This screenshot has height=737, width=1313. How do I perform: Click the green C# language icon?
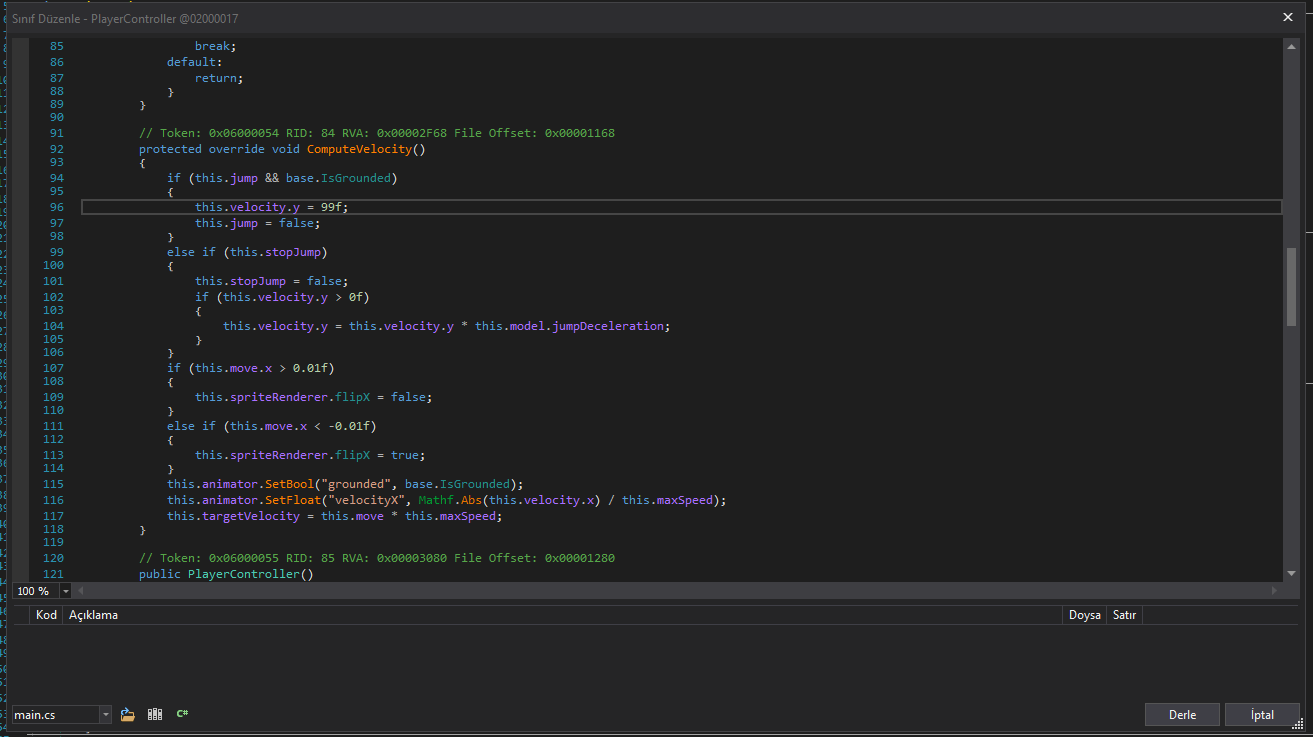click(x=182, y=714)
